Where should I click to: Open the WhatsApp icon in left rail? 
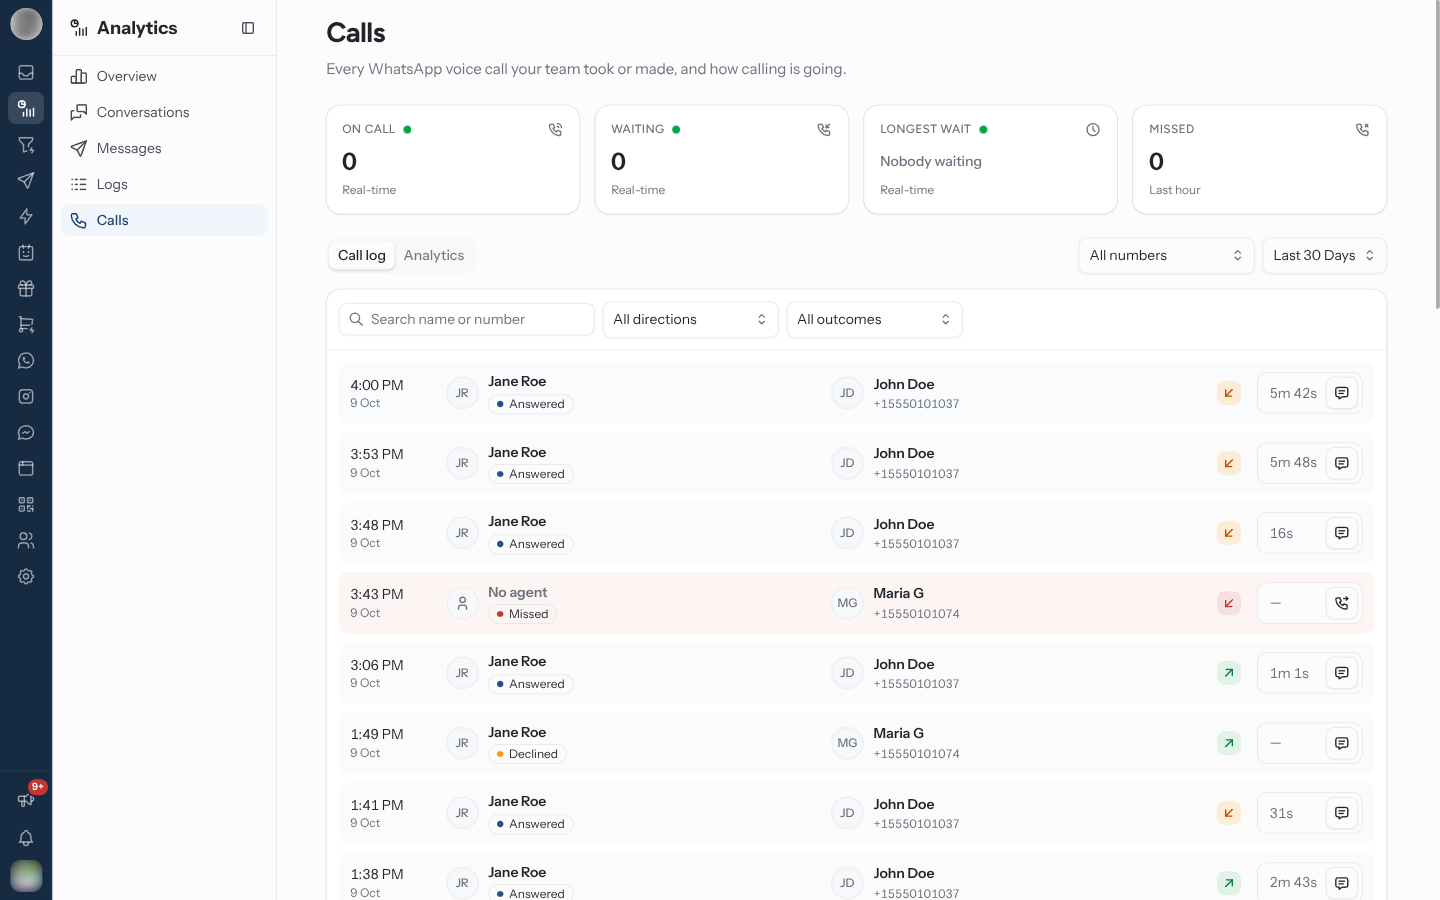coord(26,360)
